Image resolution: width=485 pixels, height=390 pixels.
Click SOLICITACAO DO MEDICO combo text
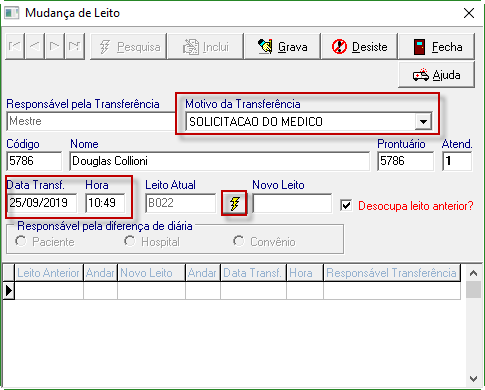tap(256, 122)
